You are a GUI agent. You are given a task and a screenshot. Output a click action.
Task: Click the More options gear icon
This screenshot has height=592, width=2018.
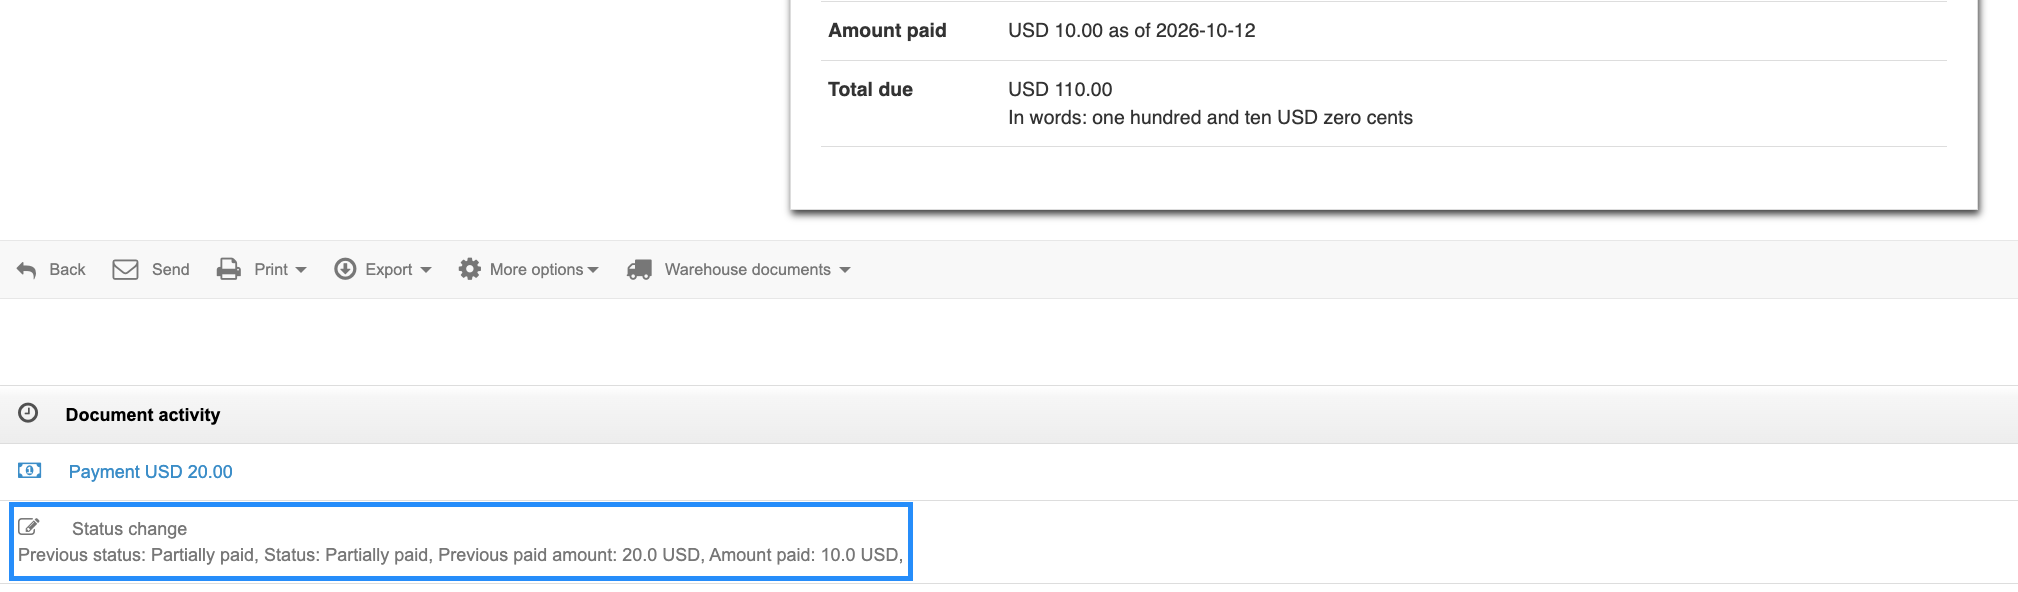470,269
